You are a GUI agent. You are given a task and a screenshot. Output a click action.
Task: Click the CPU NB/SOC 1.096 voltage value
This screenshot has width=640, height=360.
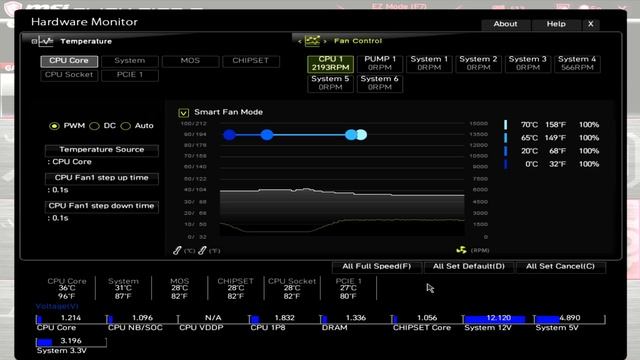coord(142,318)
